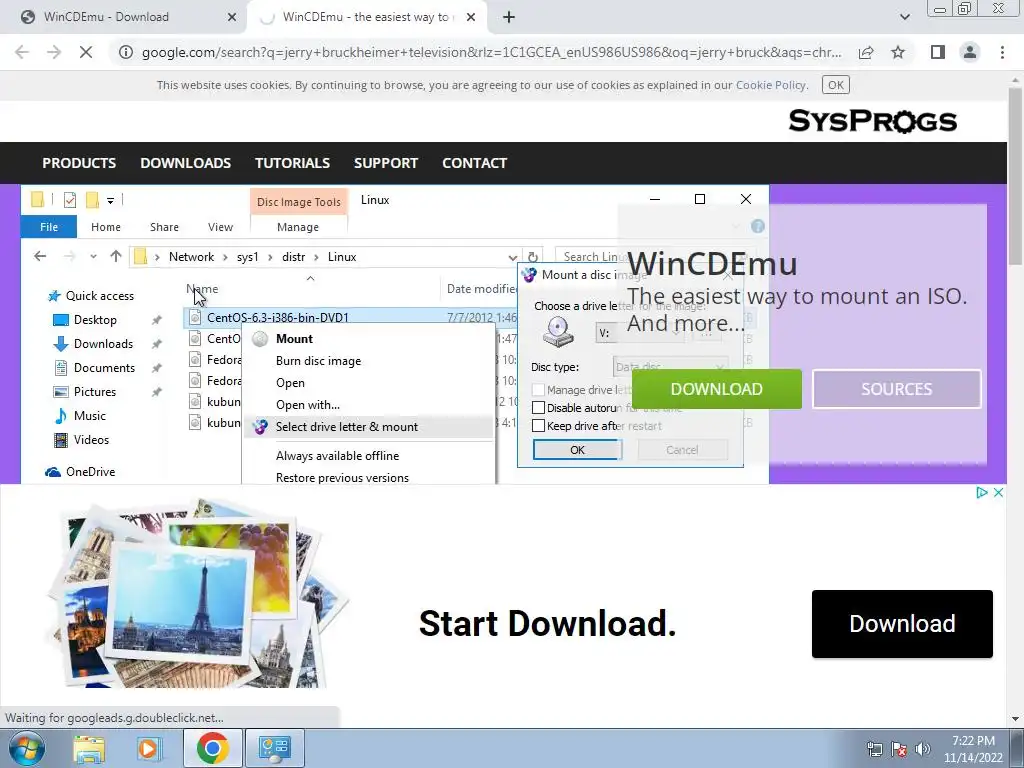This screenshot has height=768, width=1024.
Task: Click OK in the Mount a disc image dialog
Action: coord(577,450)
